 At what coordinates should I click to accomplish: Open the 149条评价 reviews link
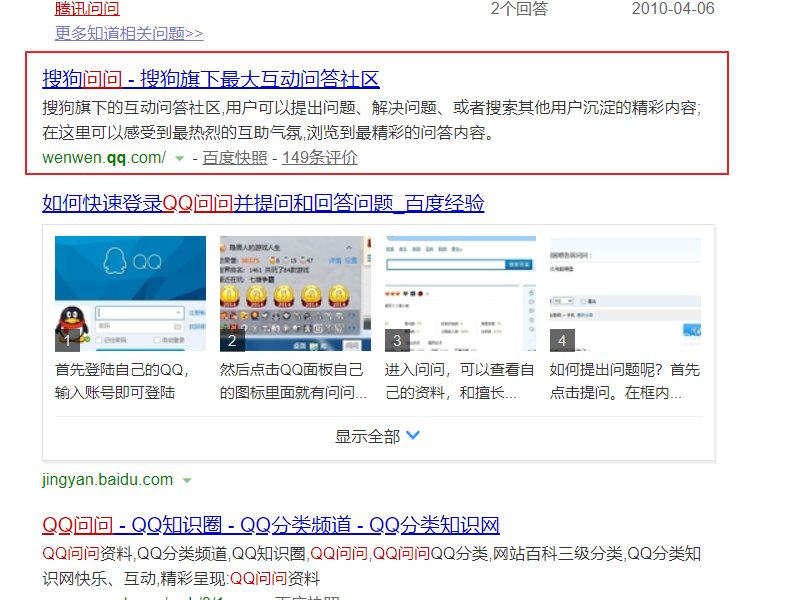tap(320, 157)
